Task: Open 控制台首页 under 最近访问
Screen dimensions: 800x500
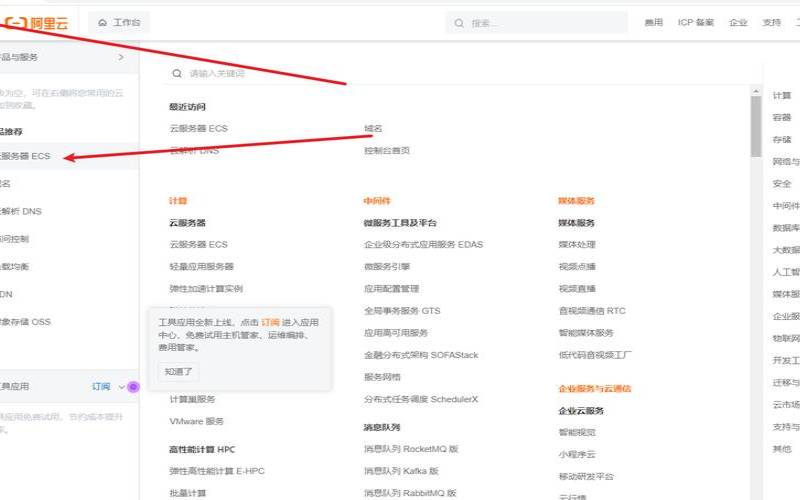Action: (x=387, y=151)
